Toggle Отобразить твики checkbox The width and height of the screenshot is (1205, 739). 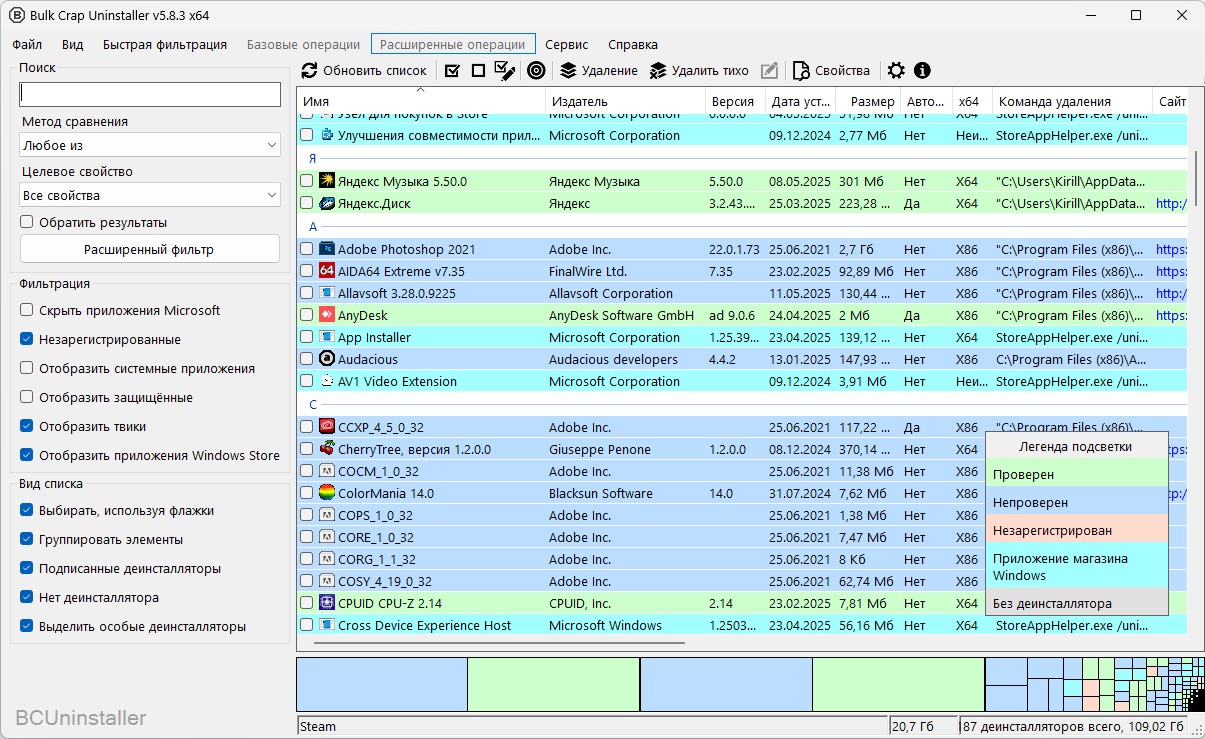pyautogui.click(x=27, y=426)
